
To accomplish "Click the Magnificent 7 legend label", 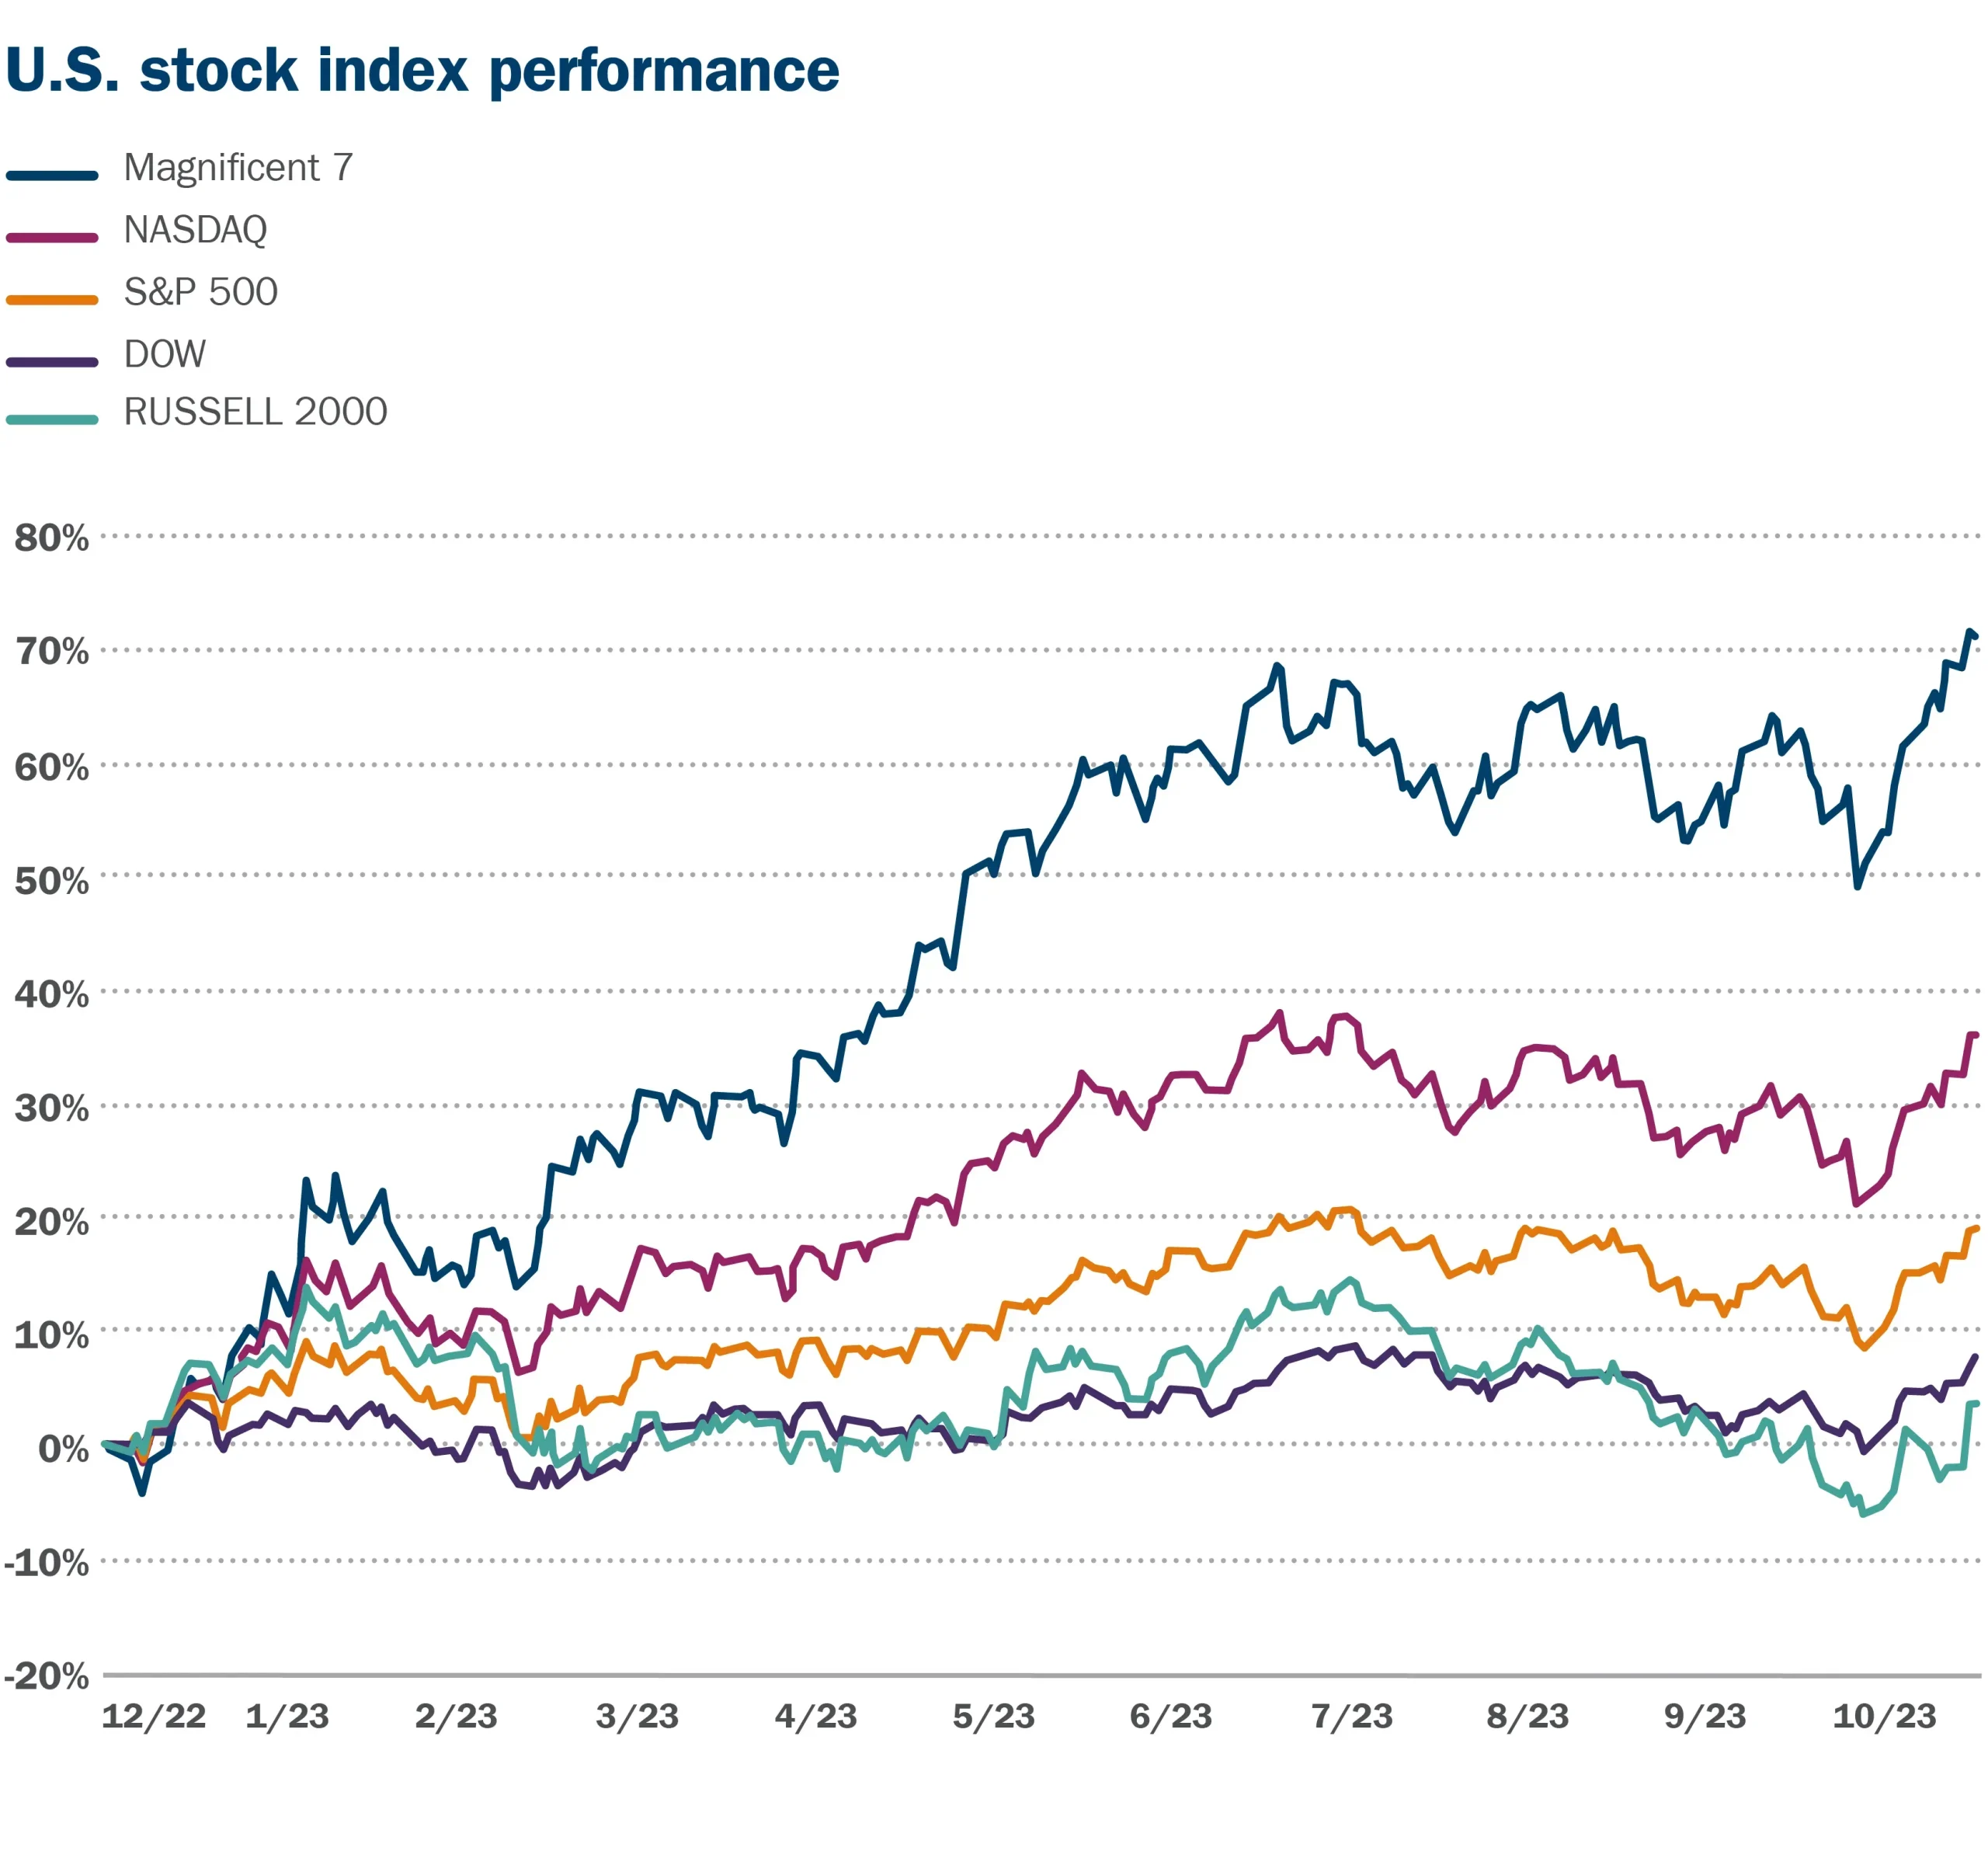I will click(238, 167).
